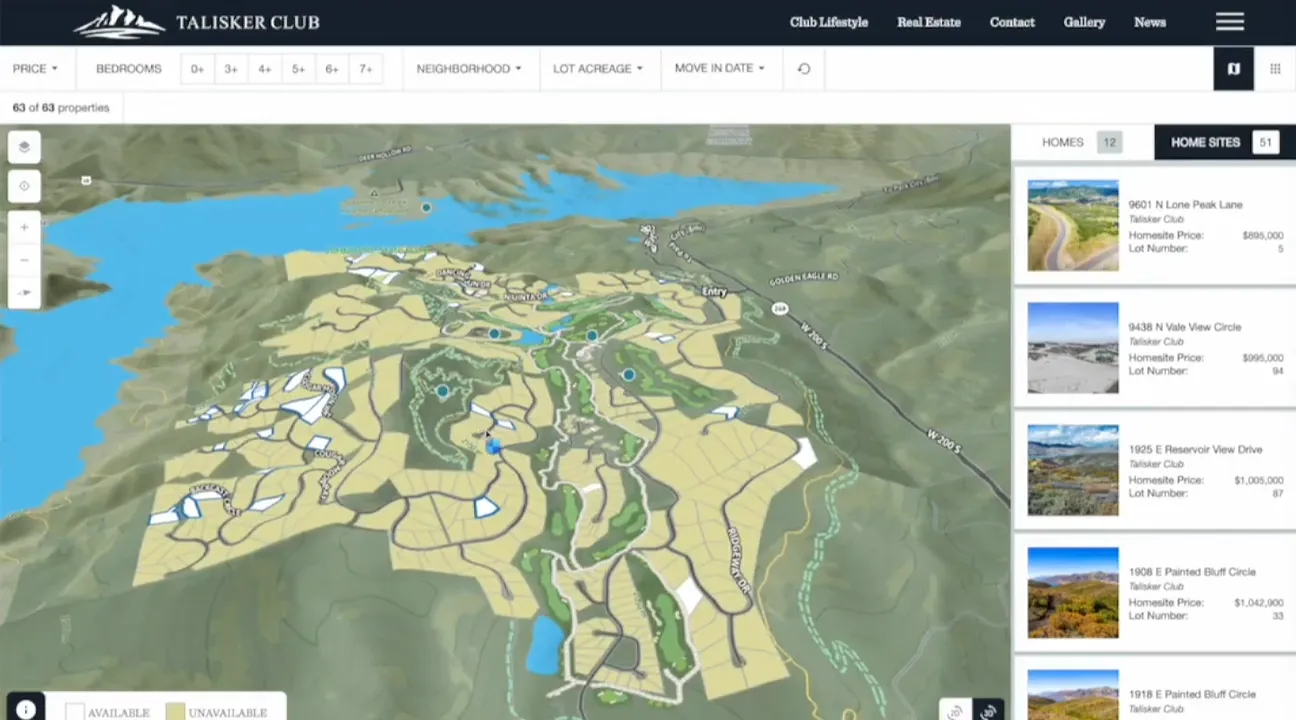This screenshot has height=720, width=1296.
Task: Click the $995,000 homesite price
Action: 1262,358
